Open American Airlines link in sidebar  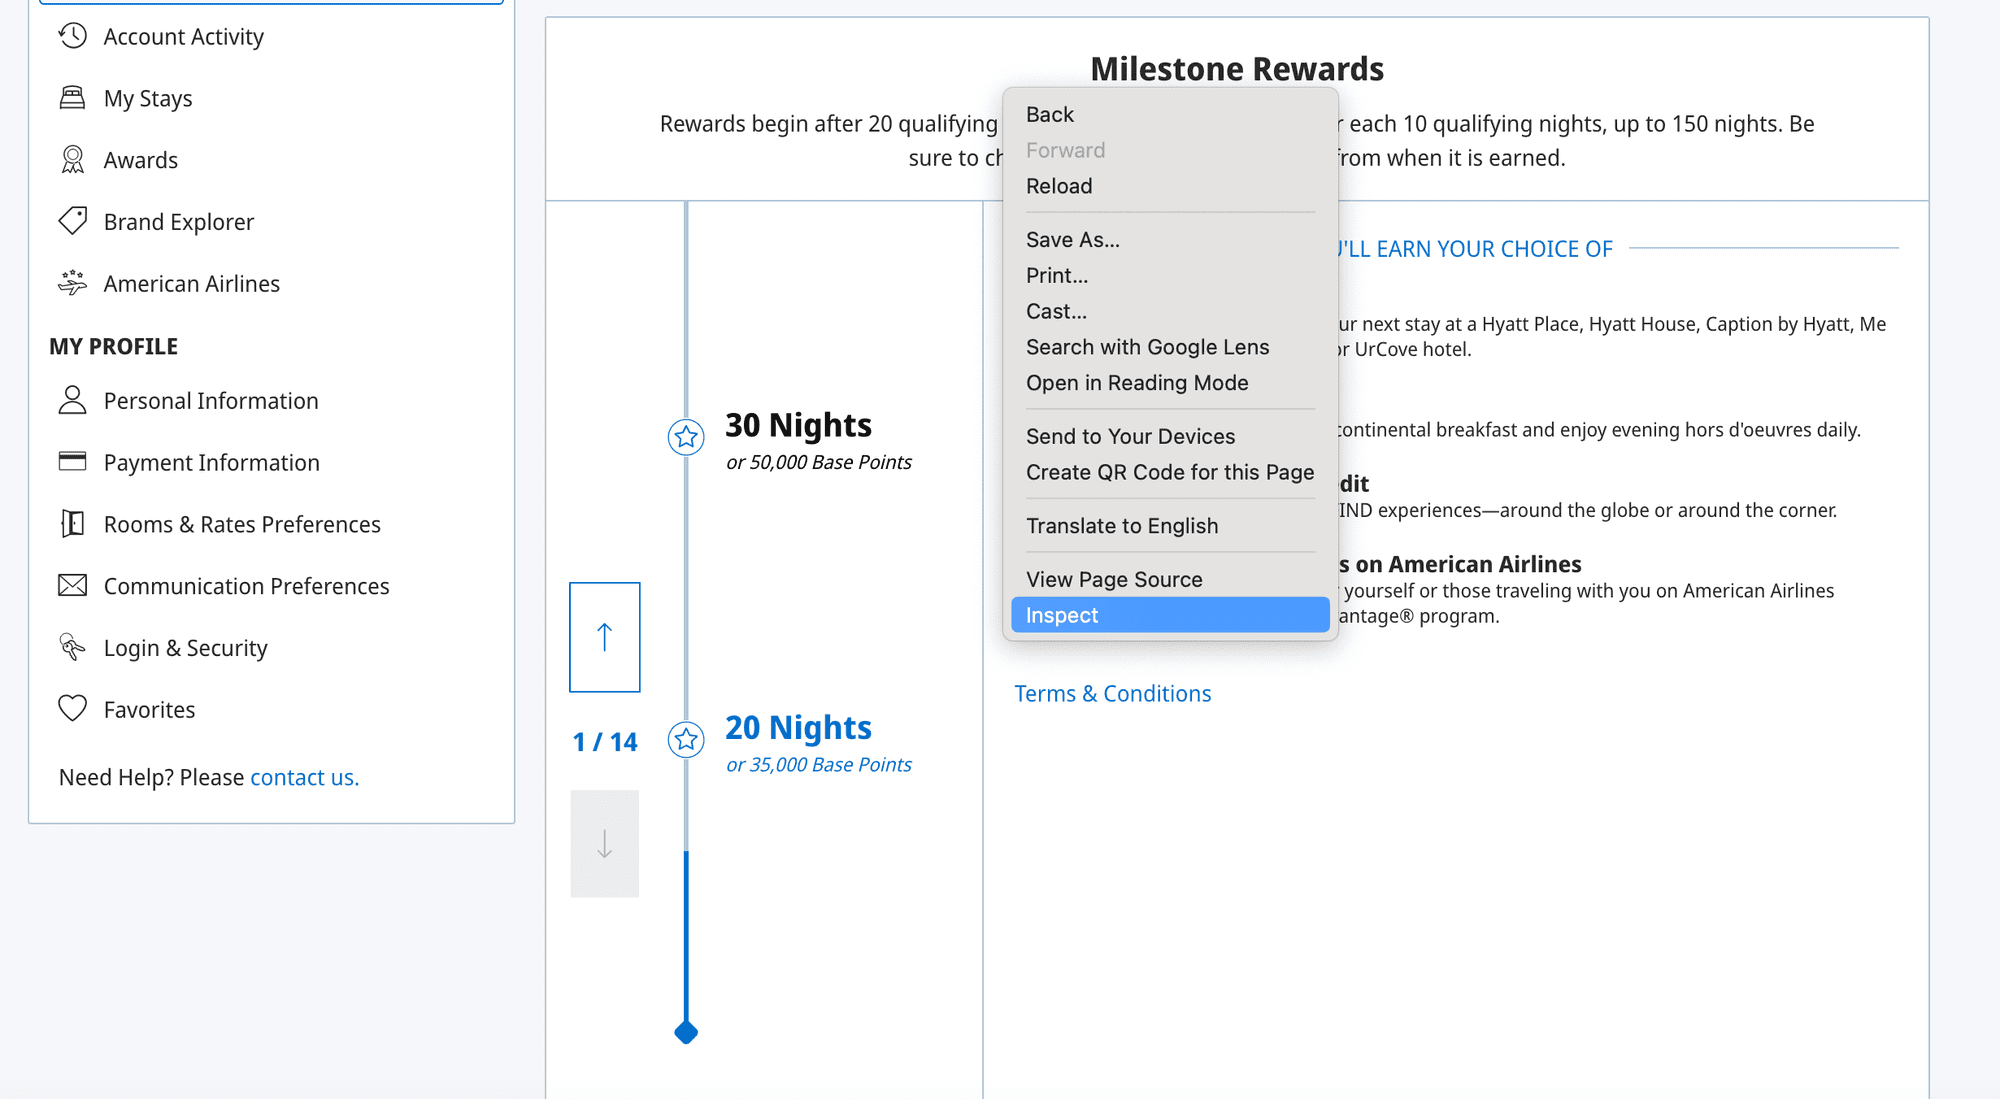coord(192,283)
